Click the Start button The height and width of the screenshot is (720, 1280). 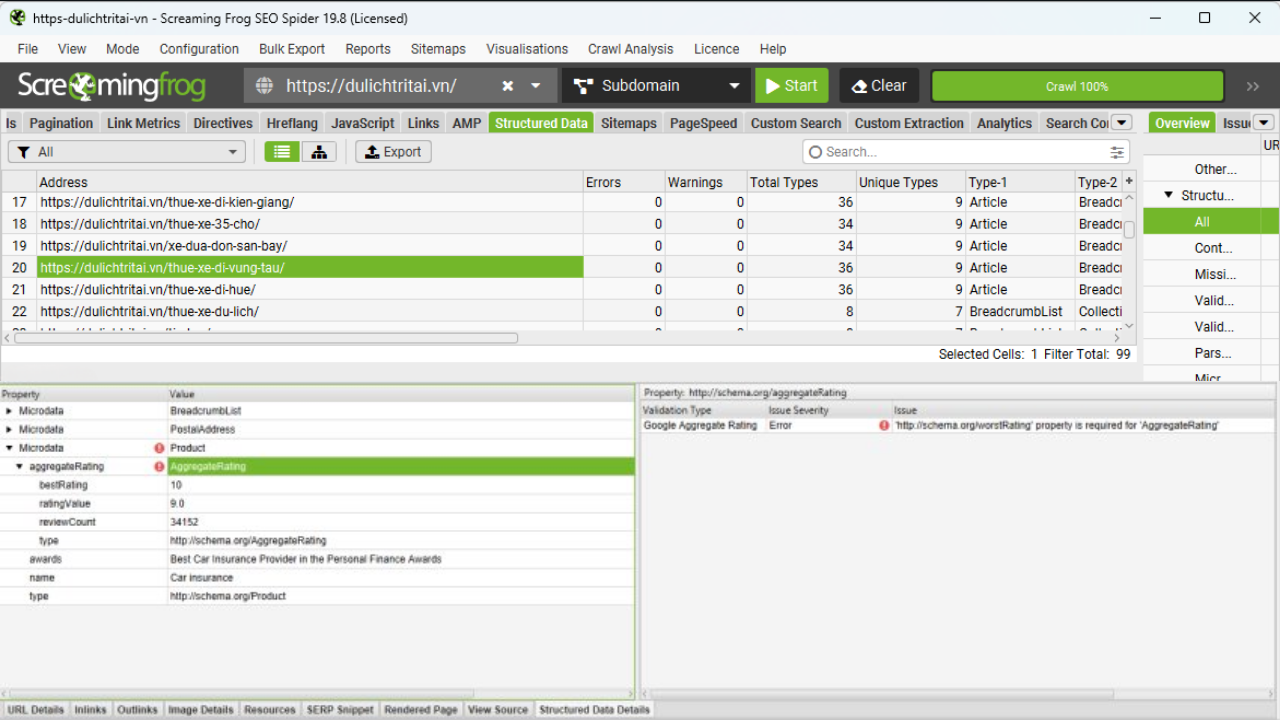coord(791,85)
